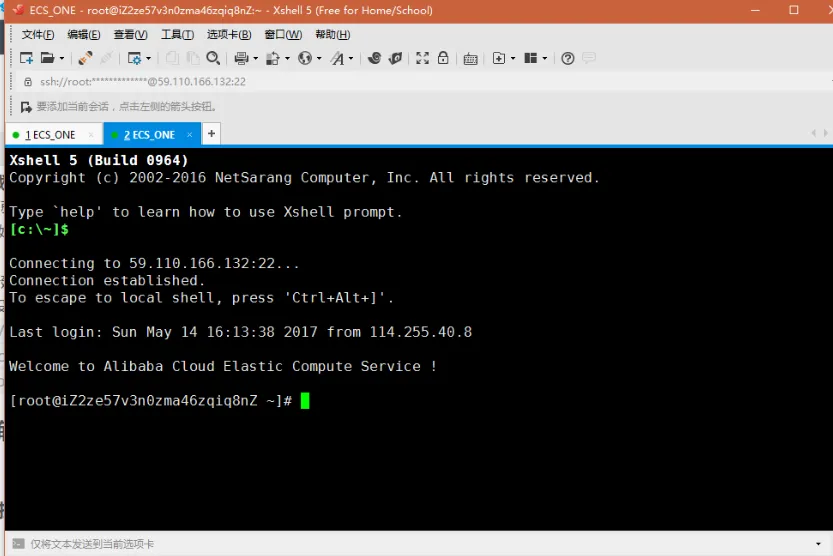Expand the compose bar dropdown arrow

(x=818, y=544)
